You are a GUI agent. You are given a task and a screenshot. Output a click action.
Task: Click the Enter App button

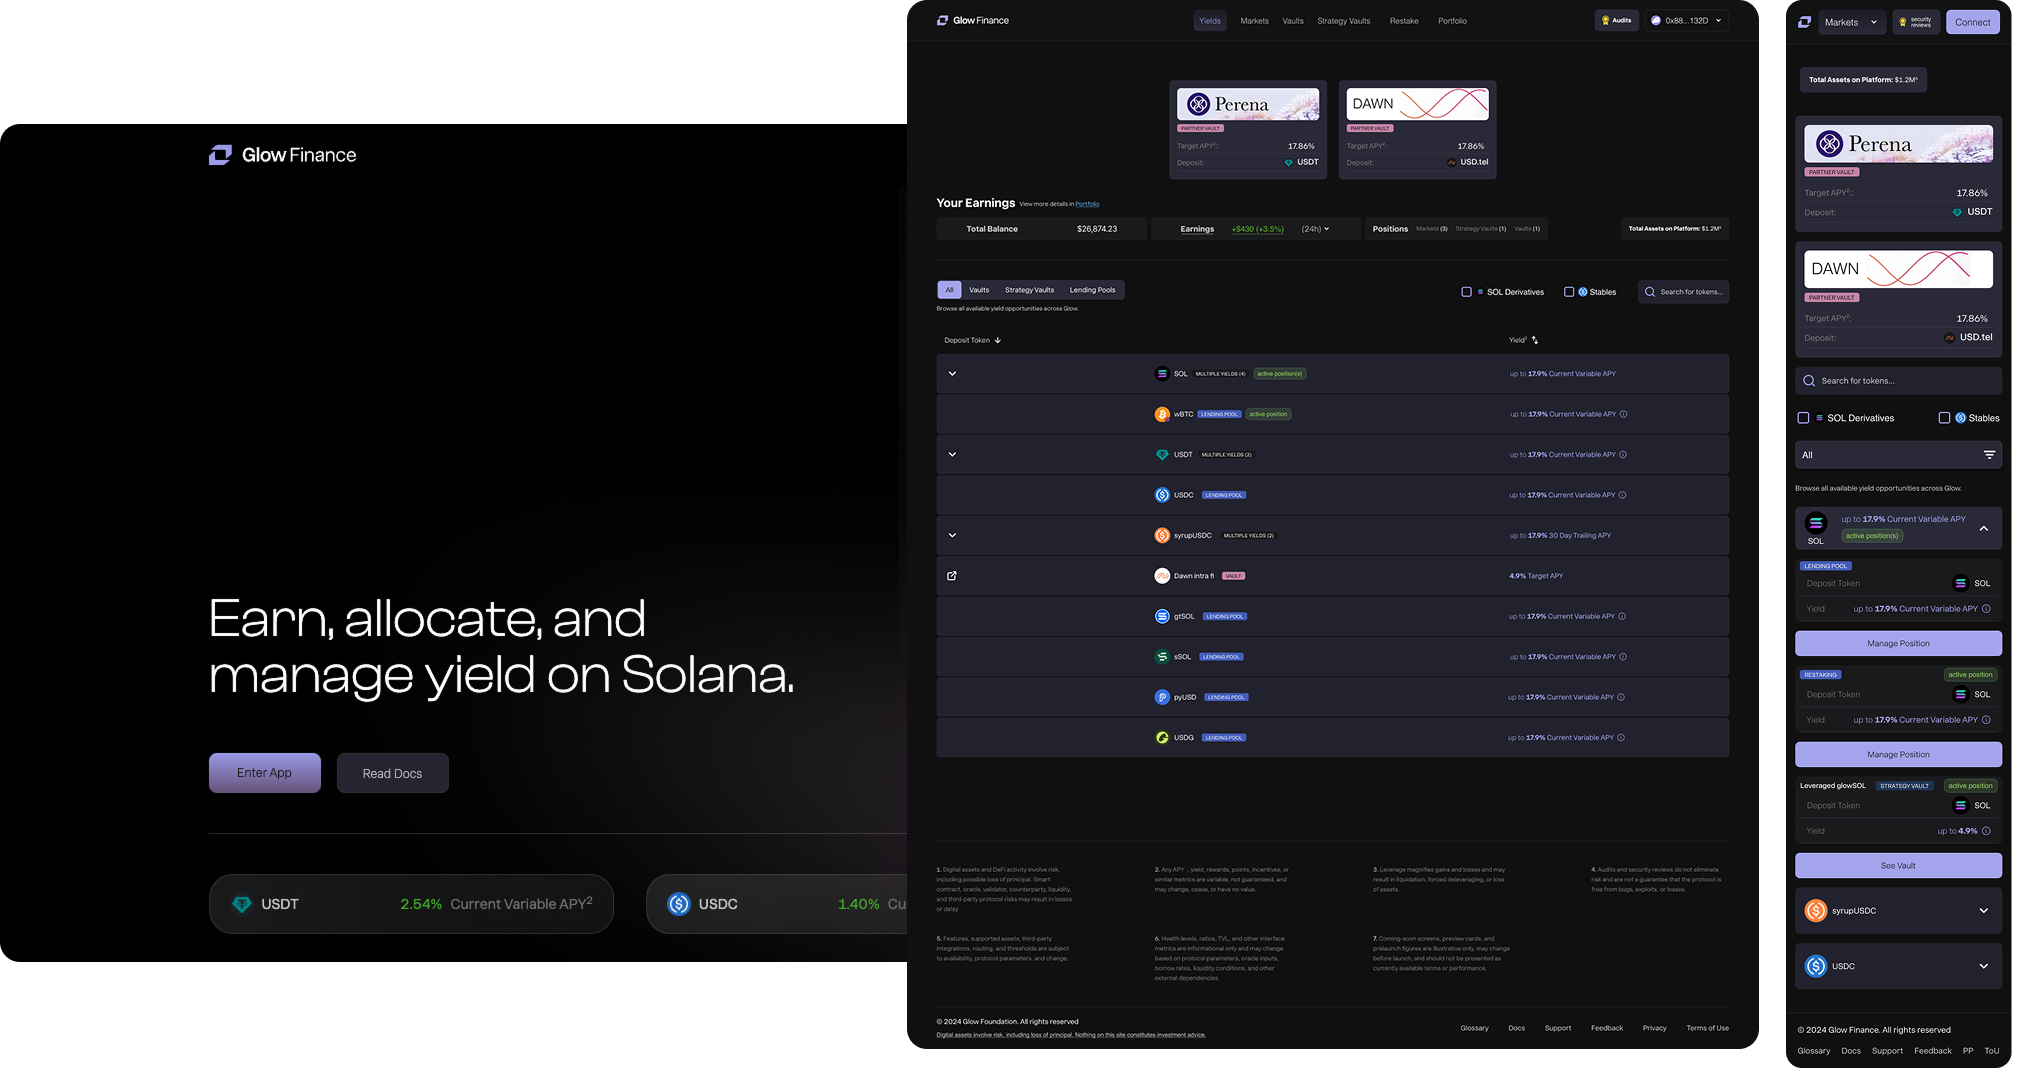pyautogui.click(x=265, y=773)
